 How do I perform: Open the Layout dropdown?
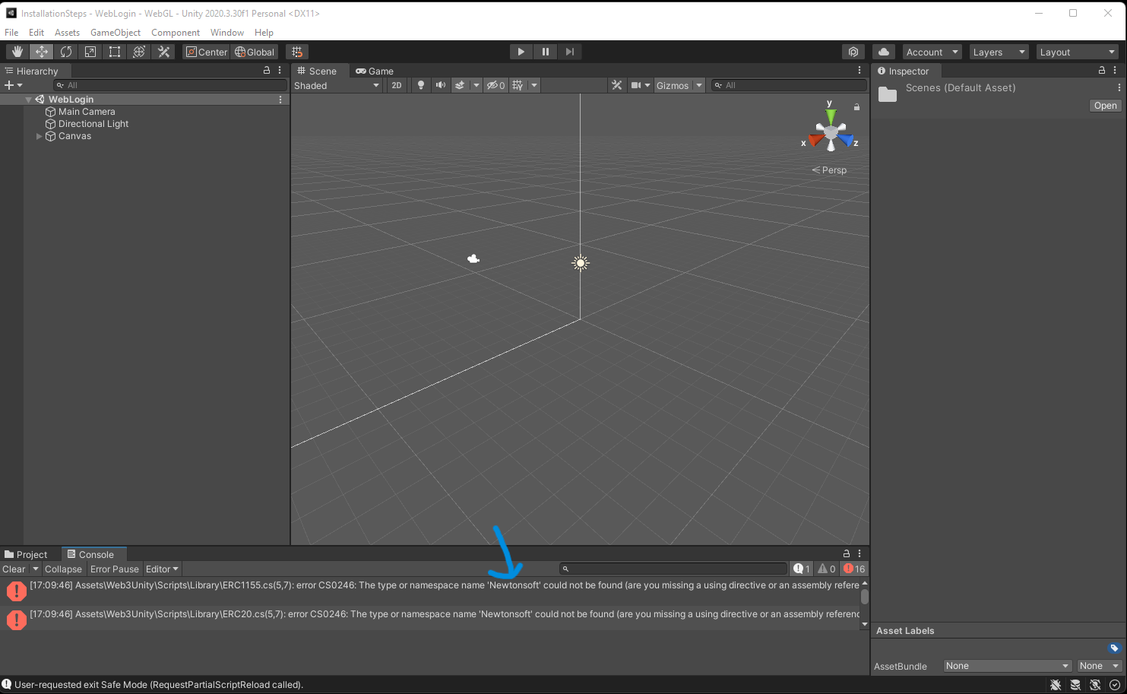pyautogui.click(x=1077, y=52)
